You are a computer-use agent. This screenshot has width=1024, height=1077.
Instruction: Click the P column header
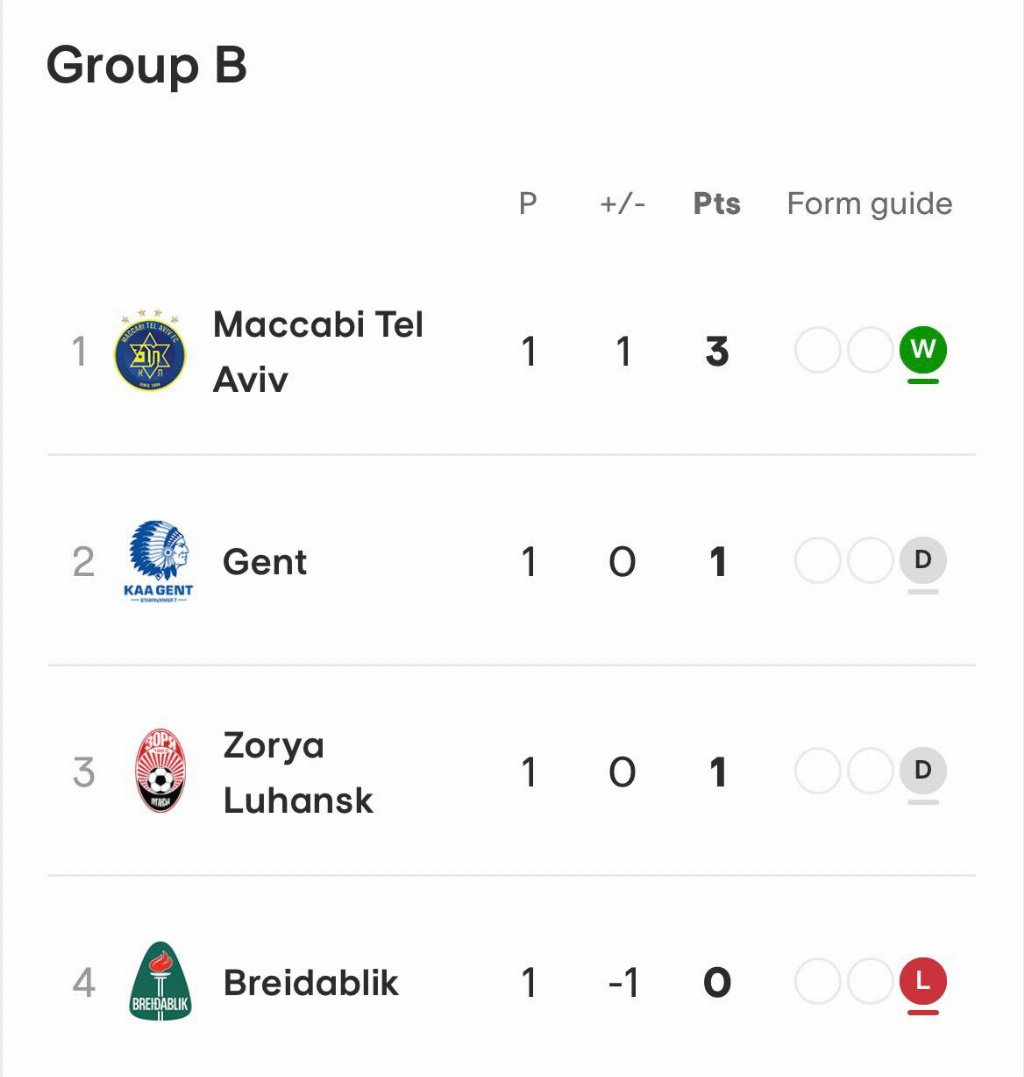(x=528, y=204)
